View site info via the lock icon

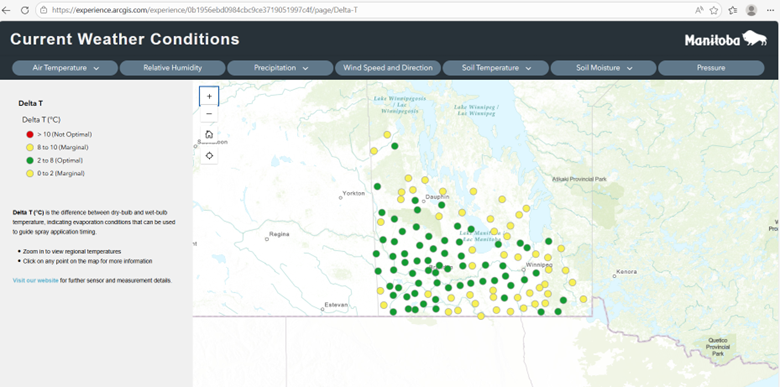click(44, 10)
